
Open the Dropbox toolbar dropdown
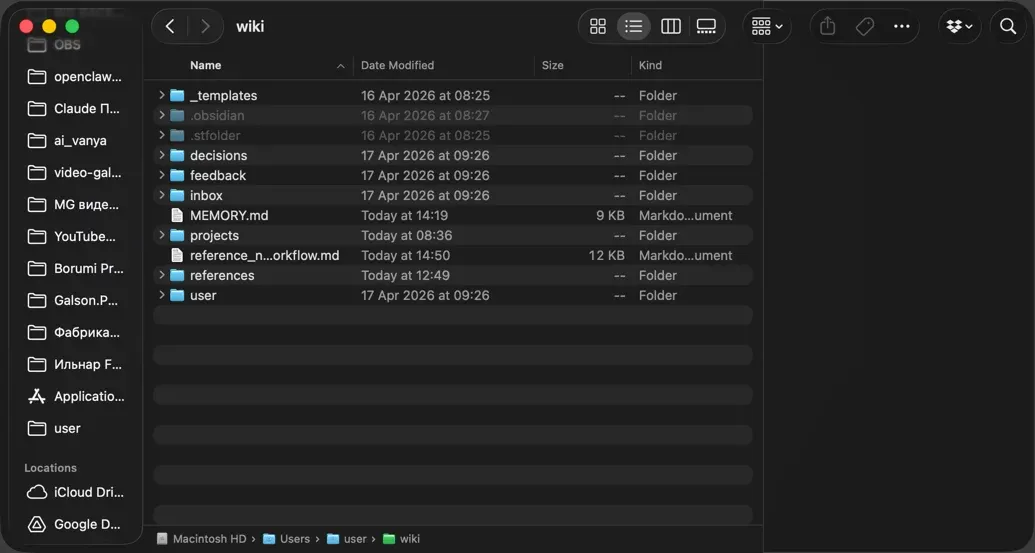960,27
